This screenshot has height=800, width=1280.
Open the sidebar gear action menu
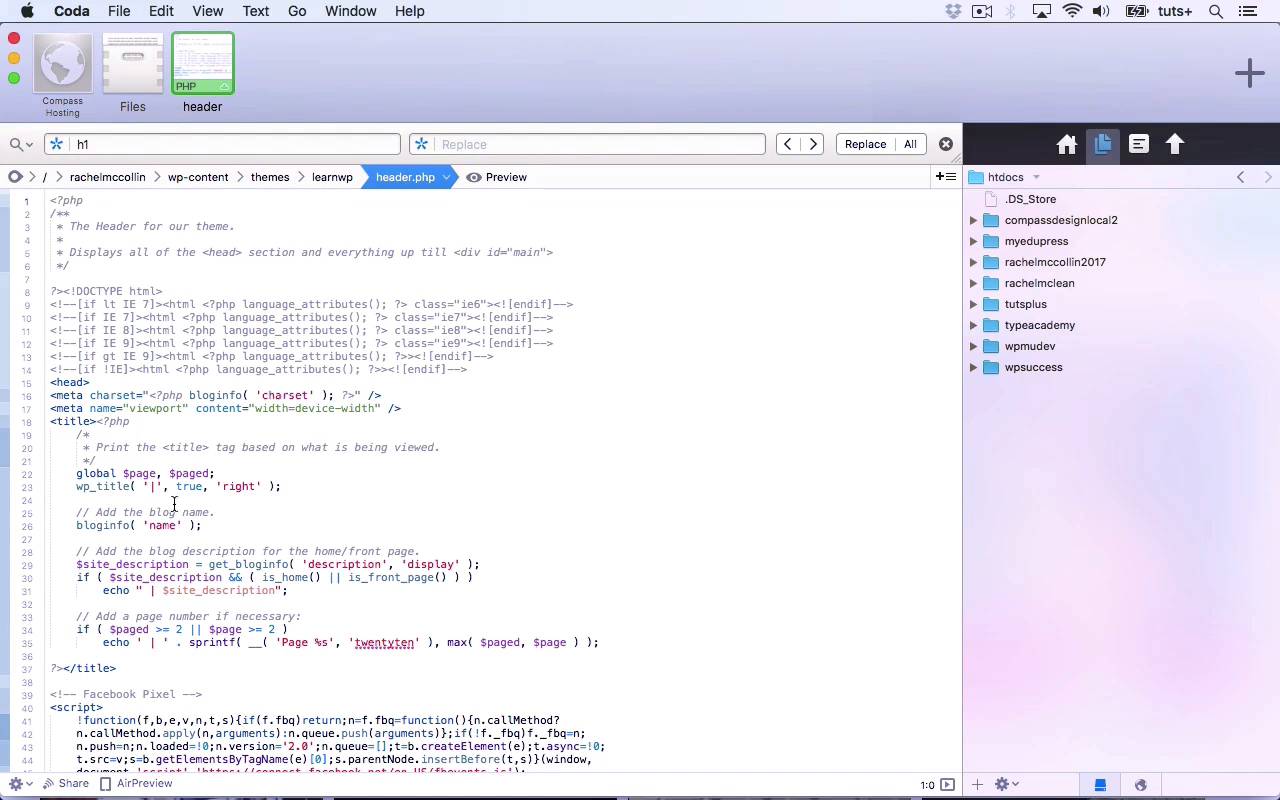coord(1006,785)
